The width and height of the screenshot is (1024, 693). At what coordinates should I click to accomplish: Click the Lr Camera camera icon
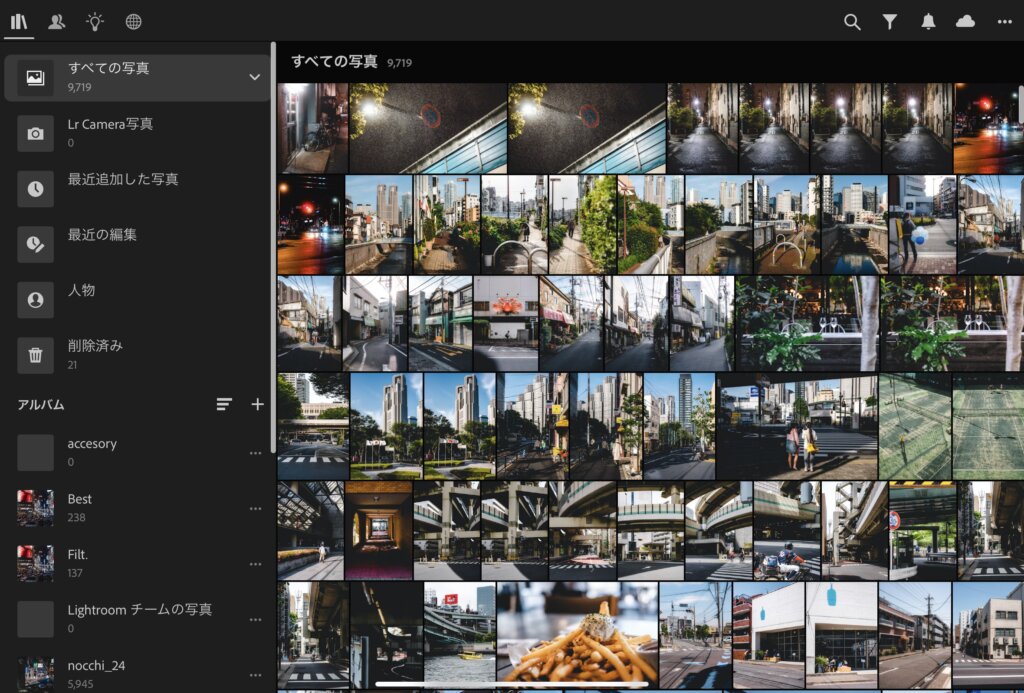(x=35, y=133)
